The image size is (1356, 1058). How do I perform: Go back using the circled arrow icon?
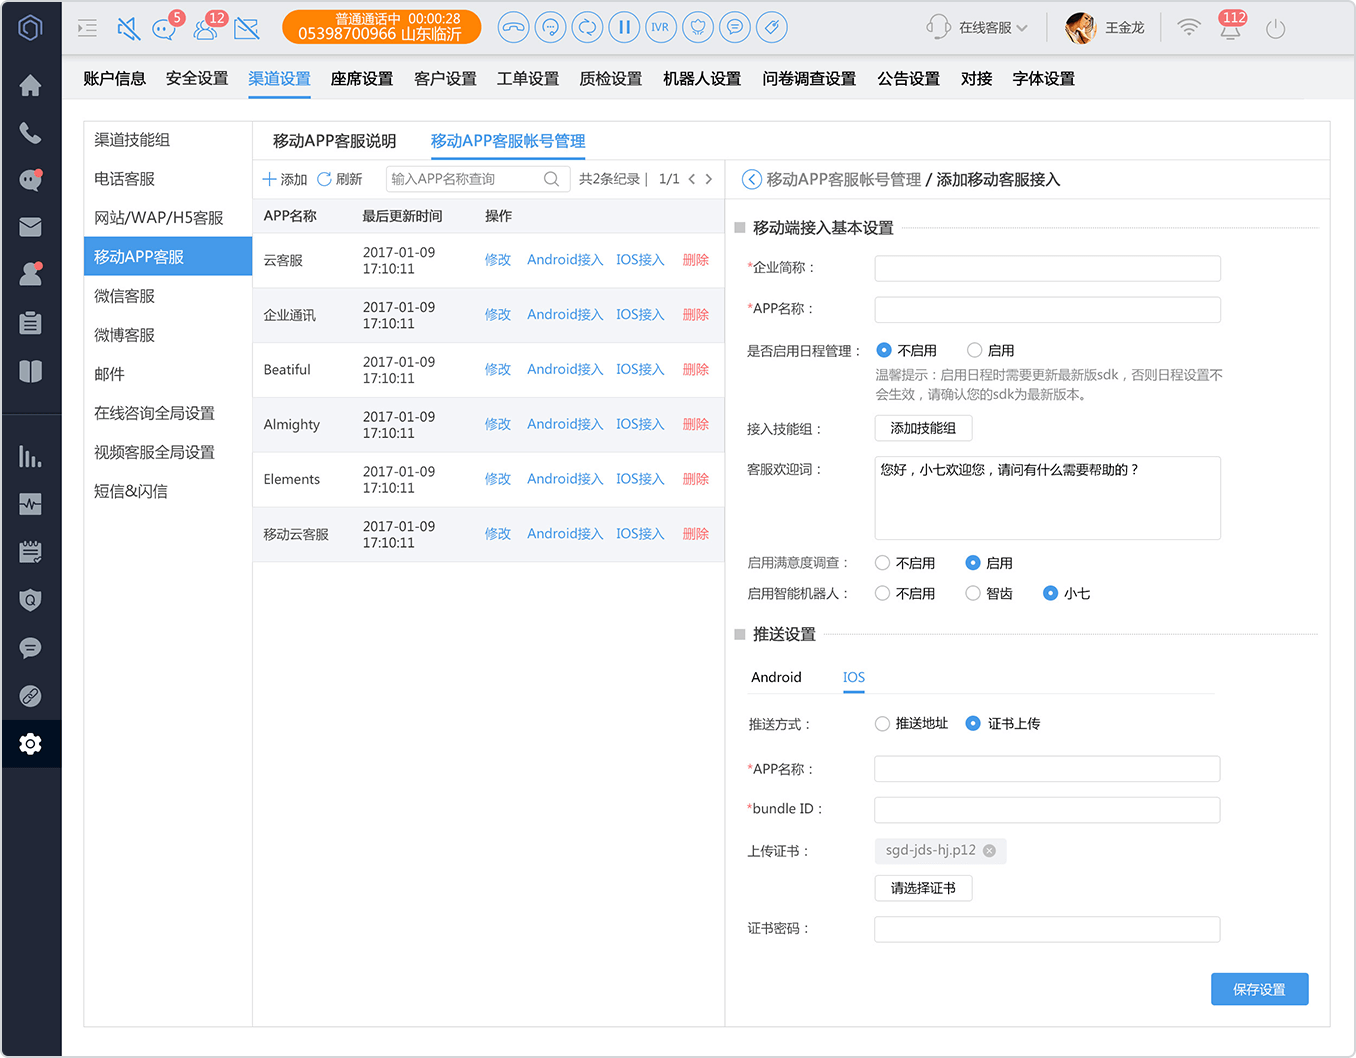pyautogui.click(x=752, y=179)
